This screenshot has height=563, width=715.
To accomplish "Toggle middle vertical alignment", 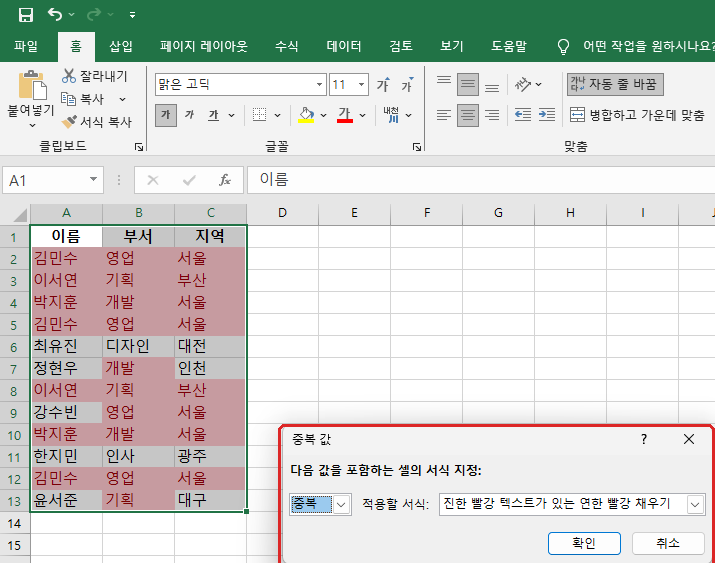I will (x=468, y=84).
